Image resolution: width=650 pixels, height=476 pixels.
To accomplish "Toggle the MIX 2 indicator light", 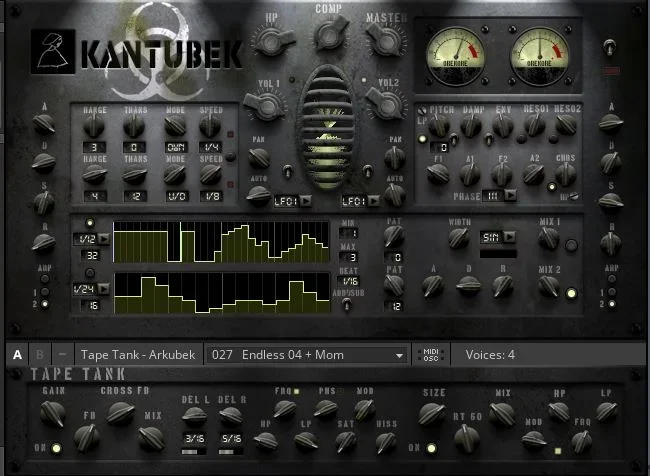I will 571,294.
